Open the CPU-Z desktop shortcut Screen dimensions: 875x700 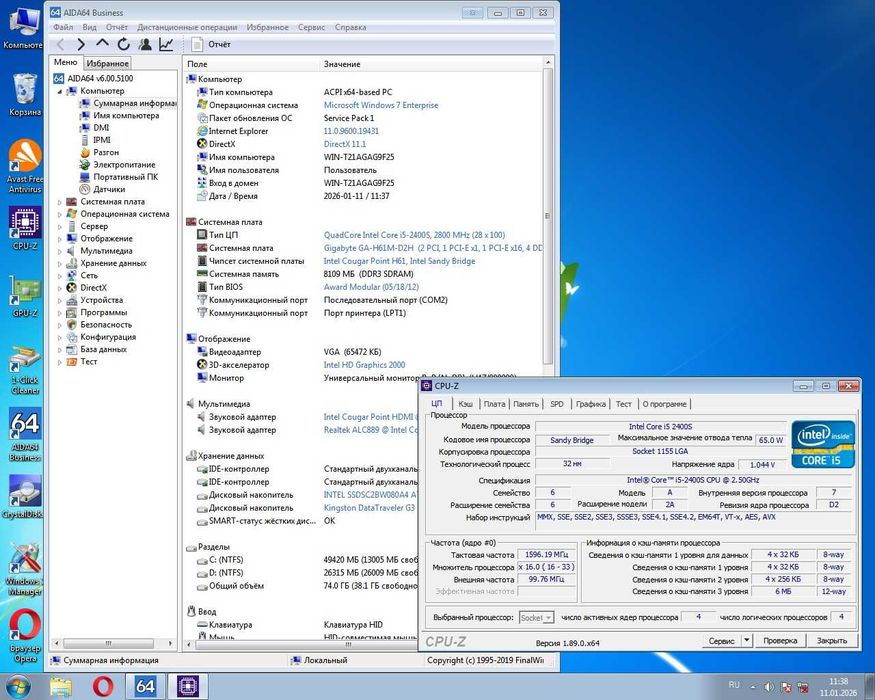[x=25, y=228]
